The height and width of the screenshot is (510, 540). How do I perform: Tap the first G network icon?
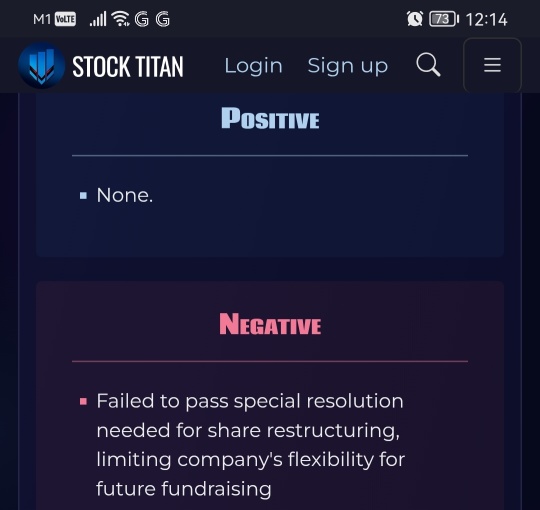pyautogui.click(x=142, y=19)
